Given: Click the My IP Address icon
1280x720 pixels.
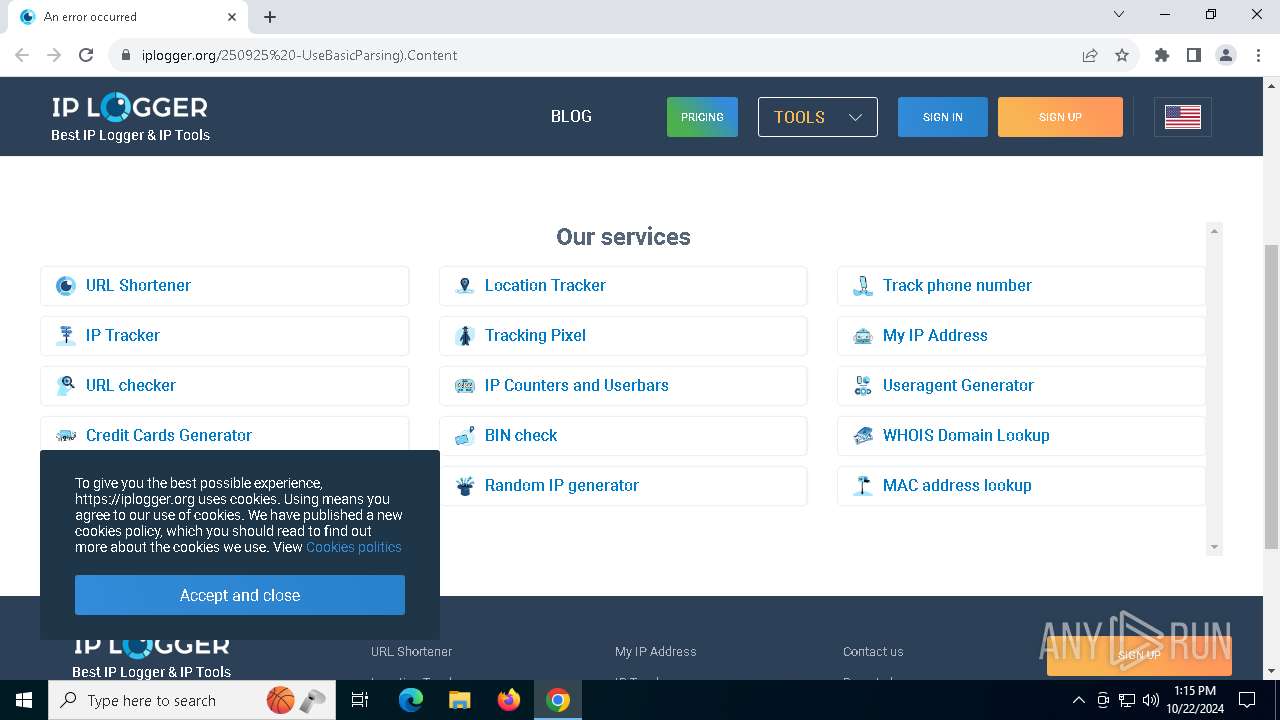Looking at the screenshot, I should 863,336.
